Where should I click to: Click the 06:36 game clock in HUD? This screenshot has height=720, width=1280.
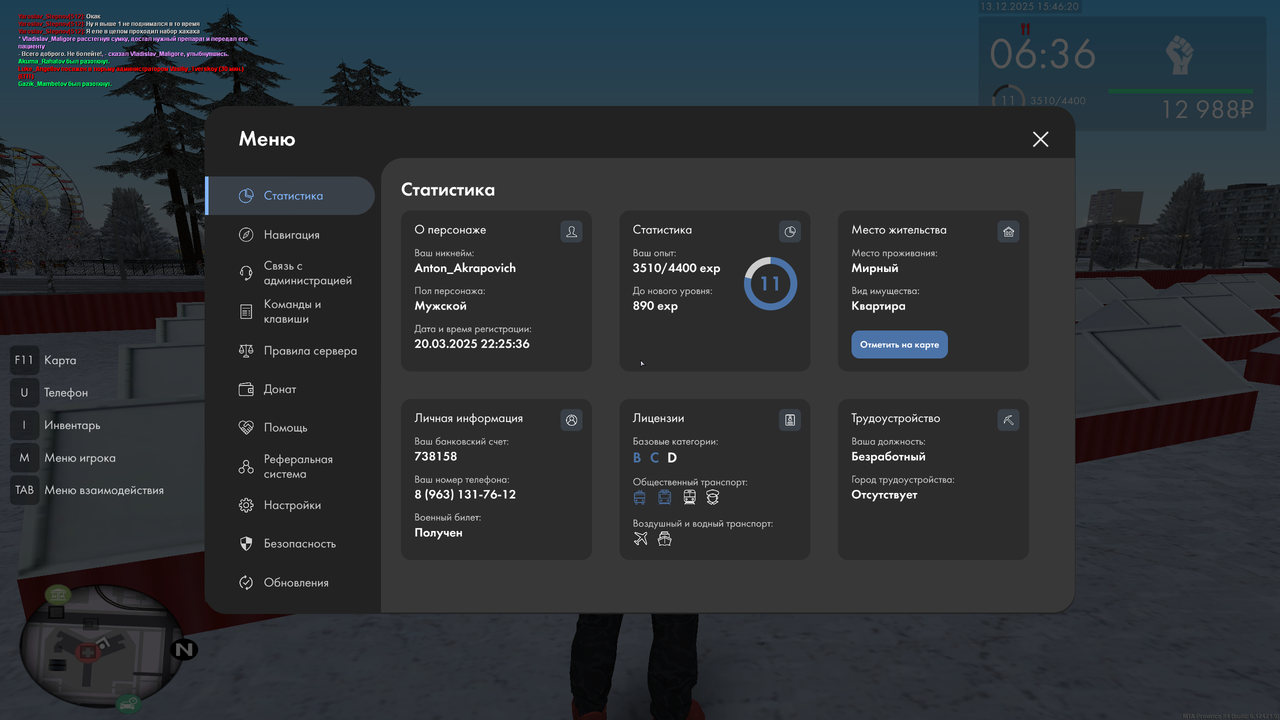pyautogui.click(x=1043, y=54)
